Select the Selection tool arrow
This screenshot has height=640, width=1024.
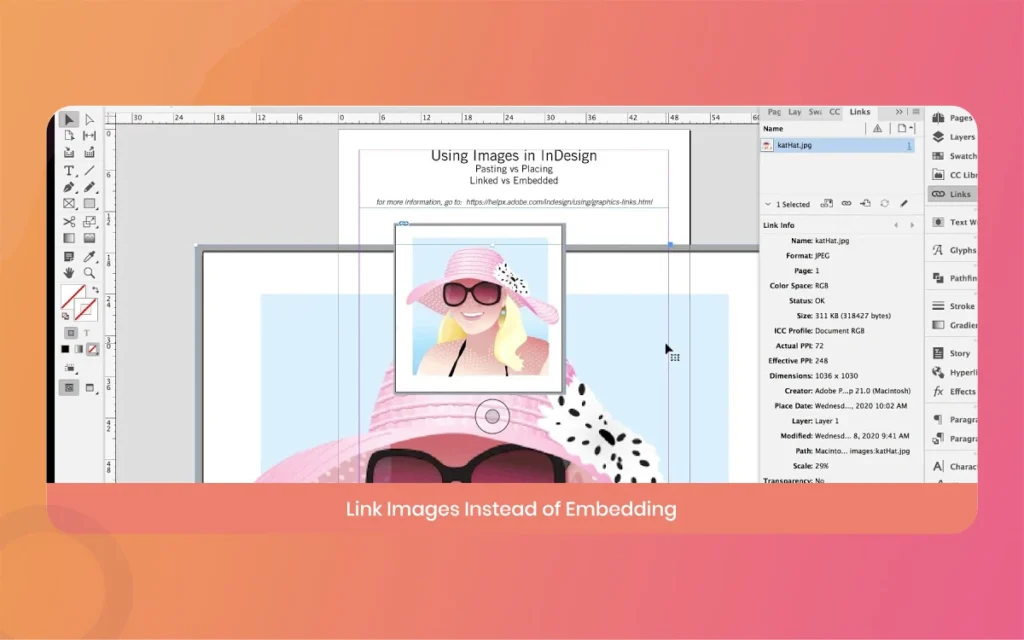[69, 120]
